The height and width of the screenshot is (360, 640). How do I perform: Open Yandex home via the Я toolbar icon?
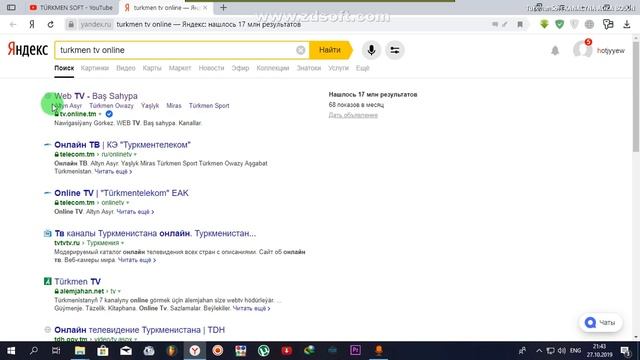[32, 24]
